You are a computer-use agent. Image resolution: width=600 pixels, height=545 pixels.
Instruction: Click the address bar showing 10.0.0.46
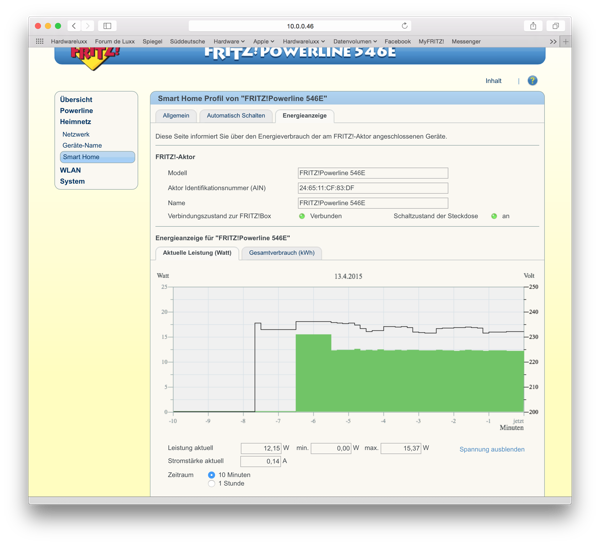coord(300,26)
